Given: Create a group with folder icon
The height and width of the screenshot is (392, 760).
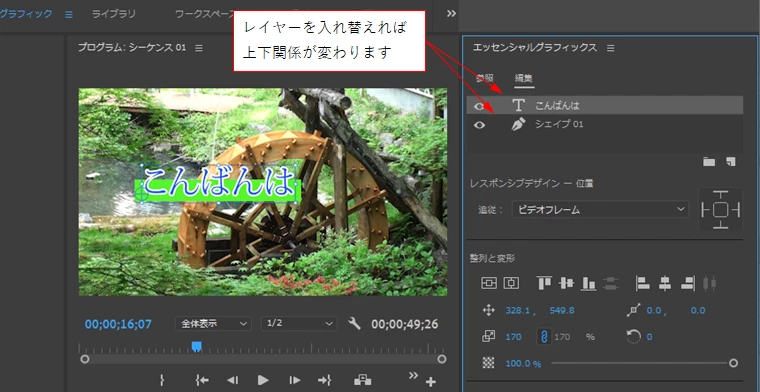Looking at the screenshot, I should [709, 161].
